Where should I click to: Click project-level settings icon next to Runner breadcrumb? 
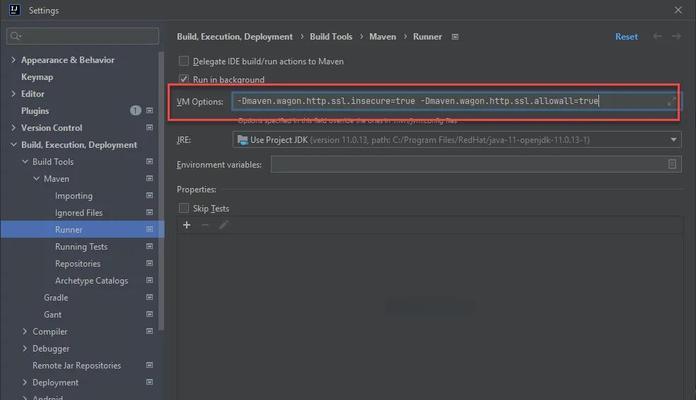pyautogui.click(x=455, y=37)
